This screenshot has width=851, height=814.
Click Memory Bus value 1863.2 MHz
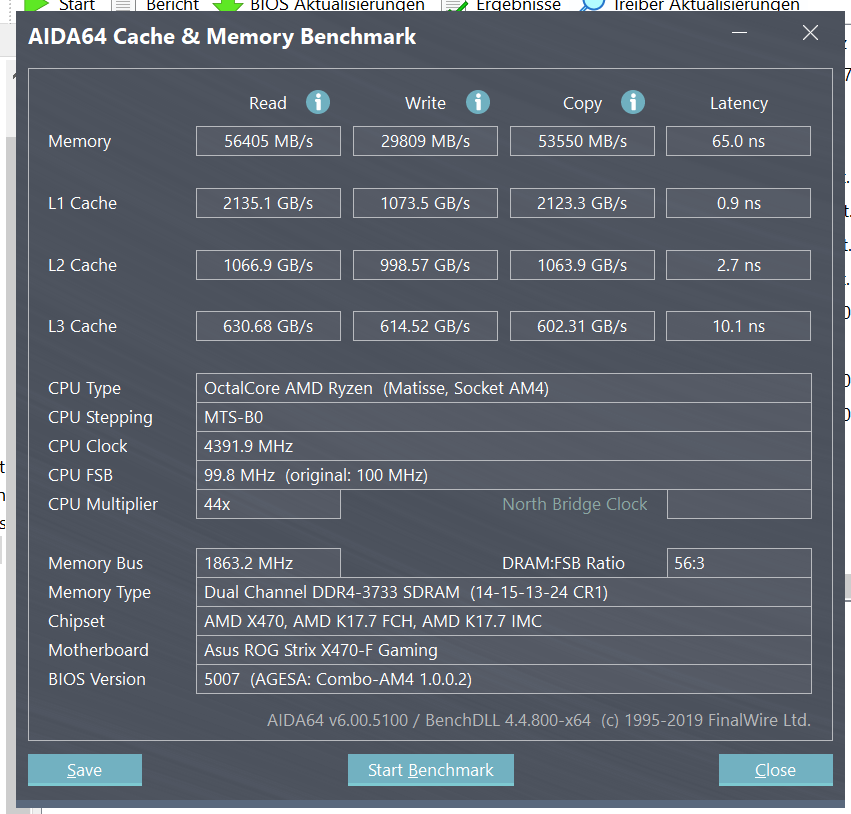pos(269,563)
